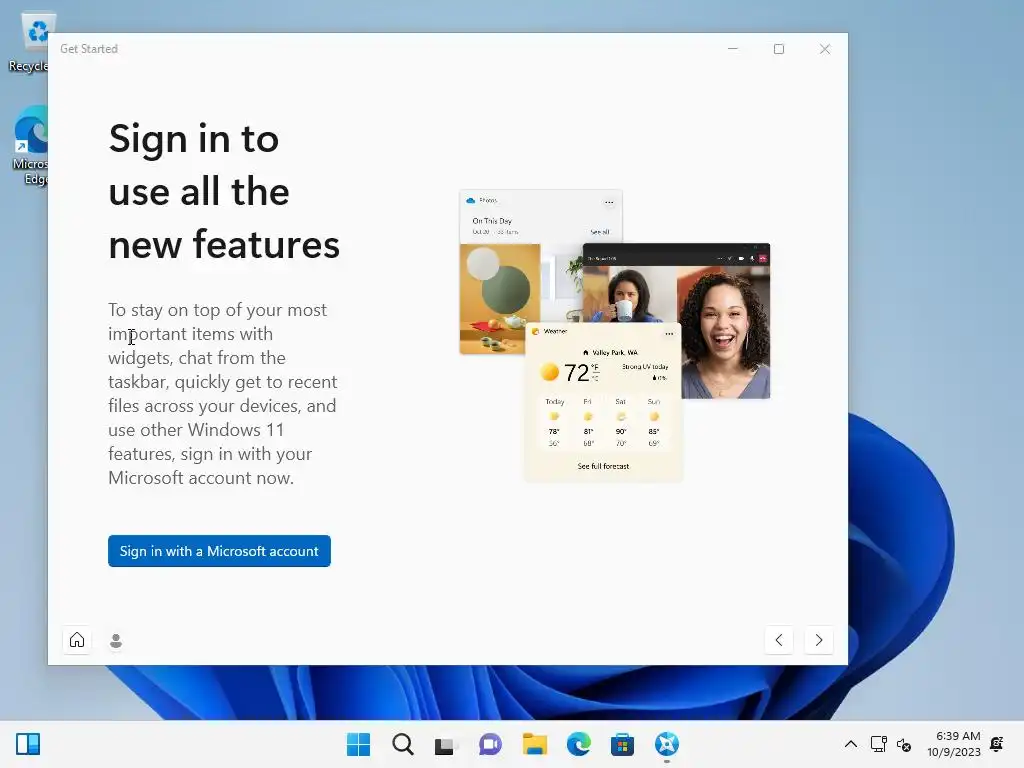1024x768 pixels.
Task: Open taskbar Search
Action: point(403,744)
